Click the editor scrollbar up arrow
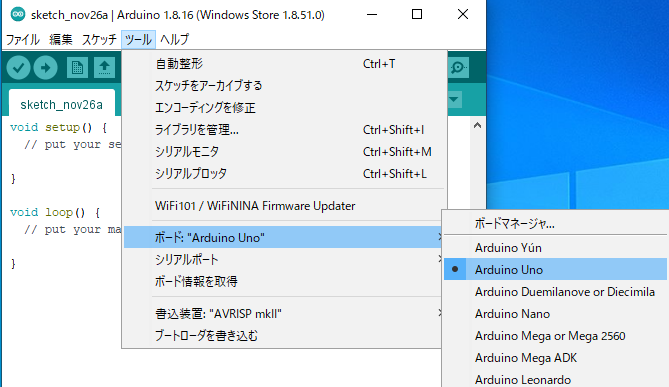669x387 pixels. [477, 125]
